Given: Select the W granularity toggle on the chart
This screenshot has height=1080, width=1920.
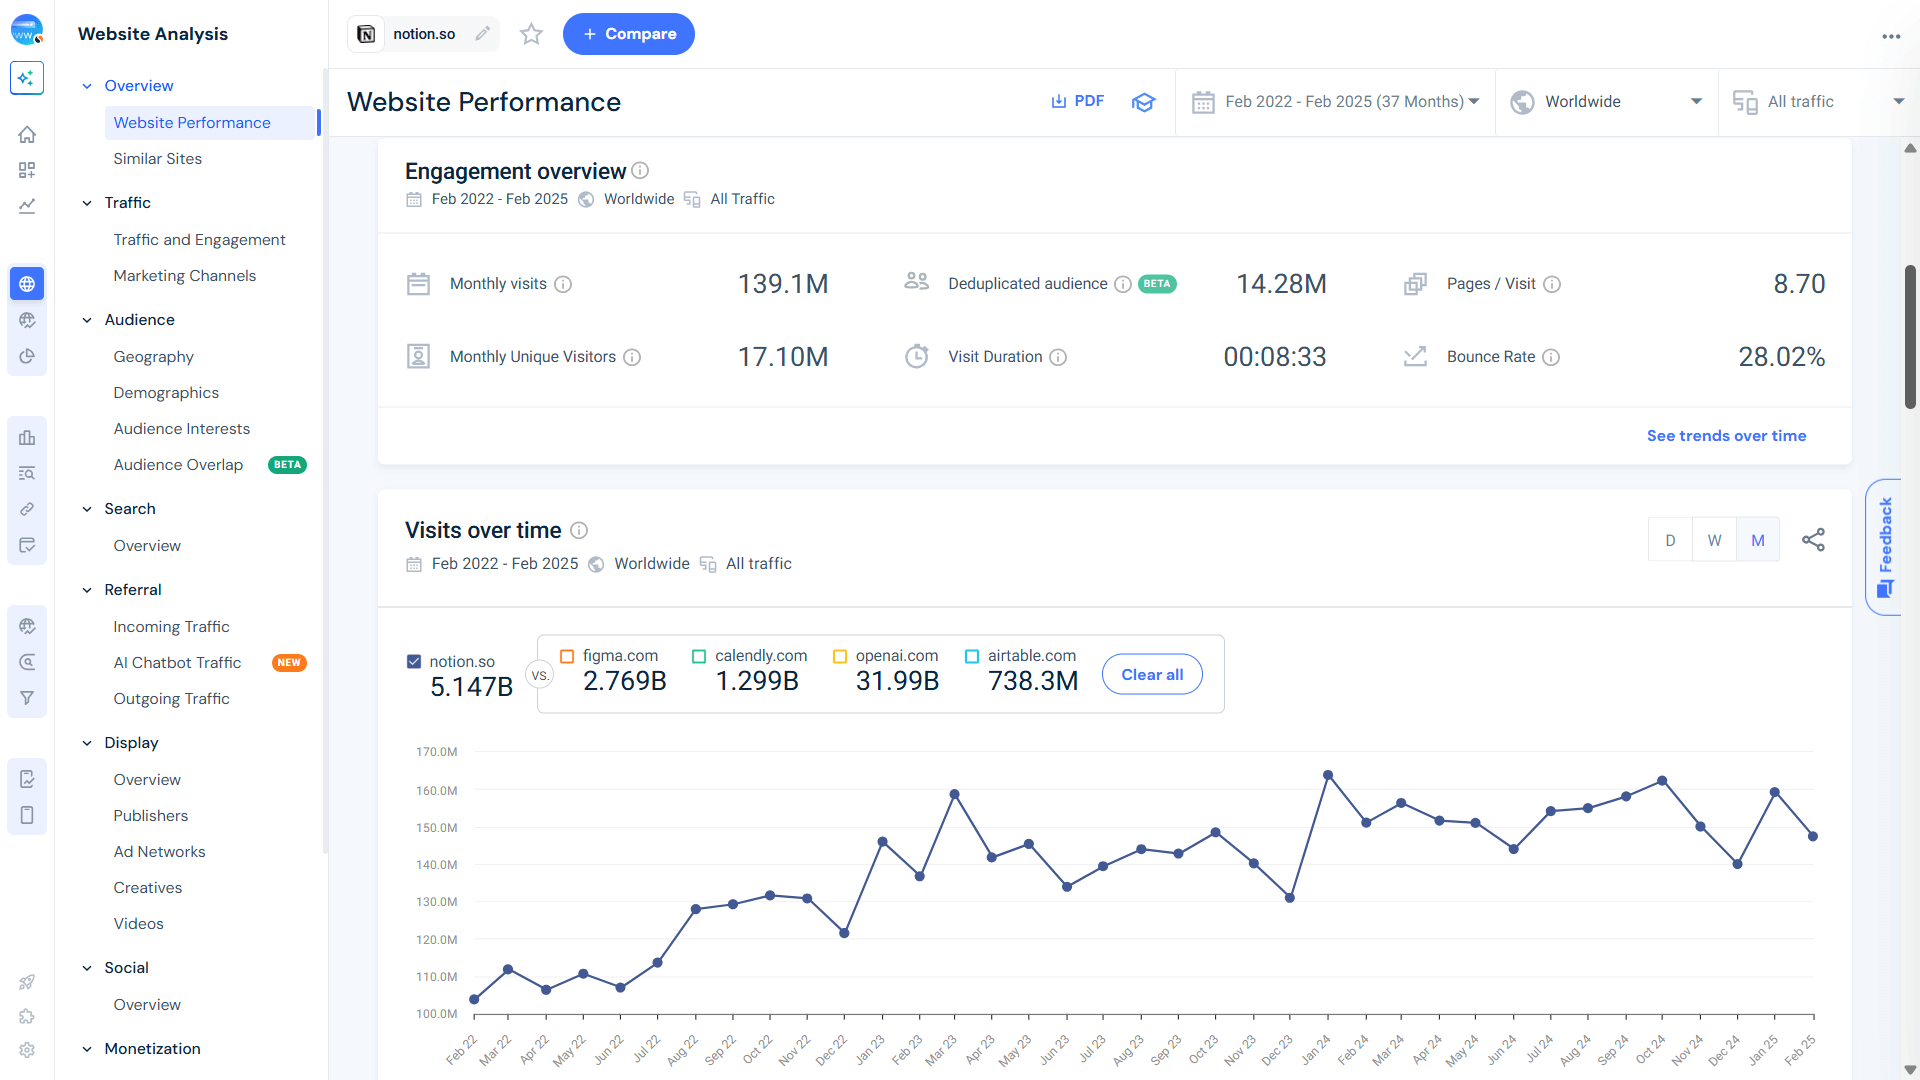Looking at the screenshot, I should coord(1714,539).
